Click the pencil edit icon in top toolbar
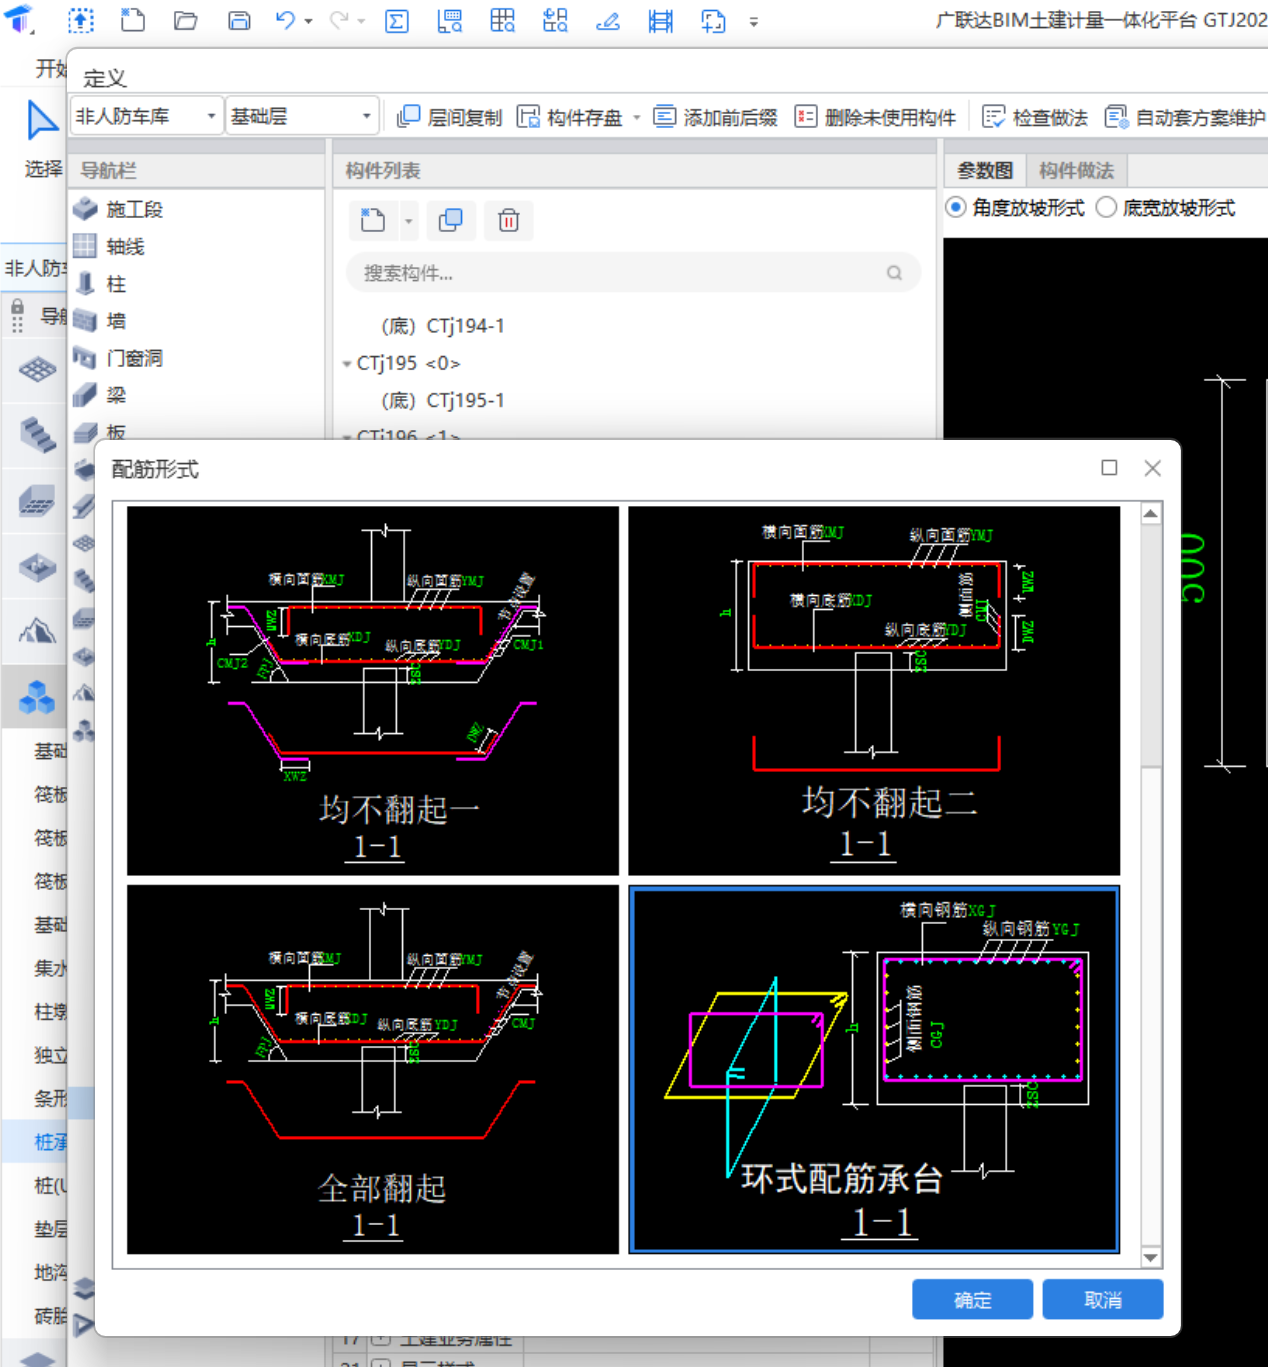1268x1367 pixels. [607, 21]
